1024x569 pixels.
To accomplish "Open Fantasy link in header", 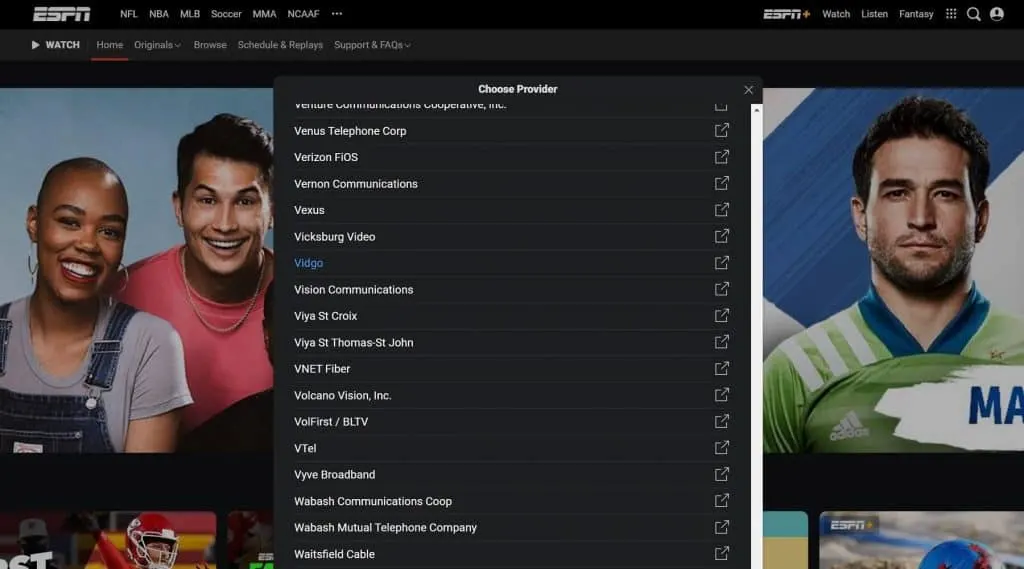I will coord(916,14).
